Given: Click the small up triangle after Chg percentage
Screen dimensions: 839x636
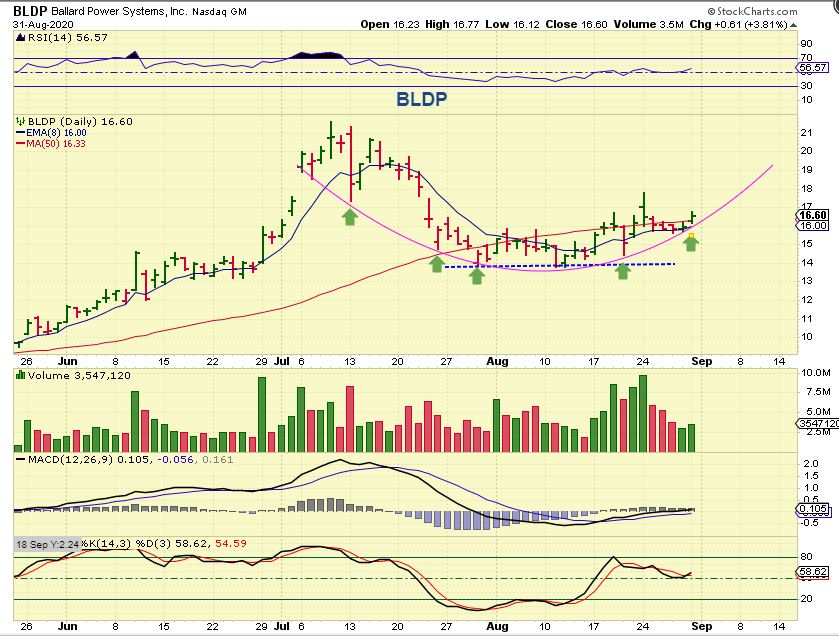Looking at the screenshot, I should (793, 25).
